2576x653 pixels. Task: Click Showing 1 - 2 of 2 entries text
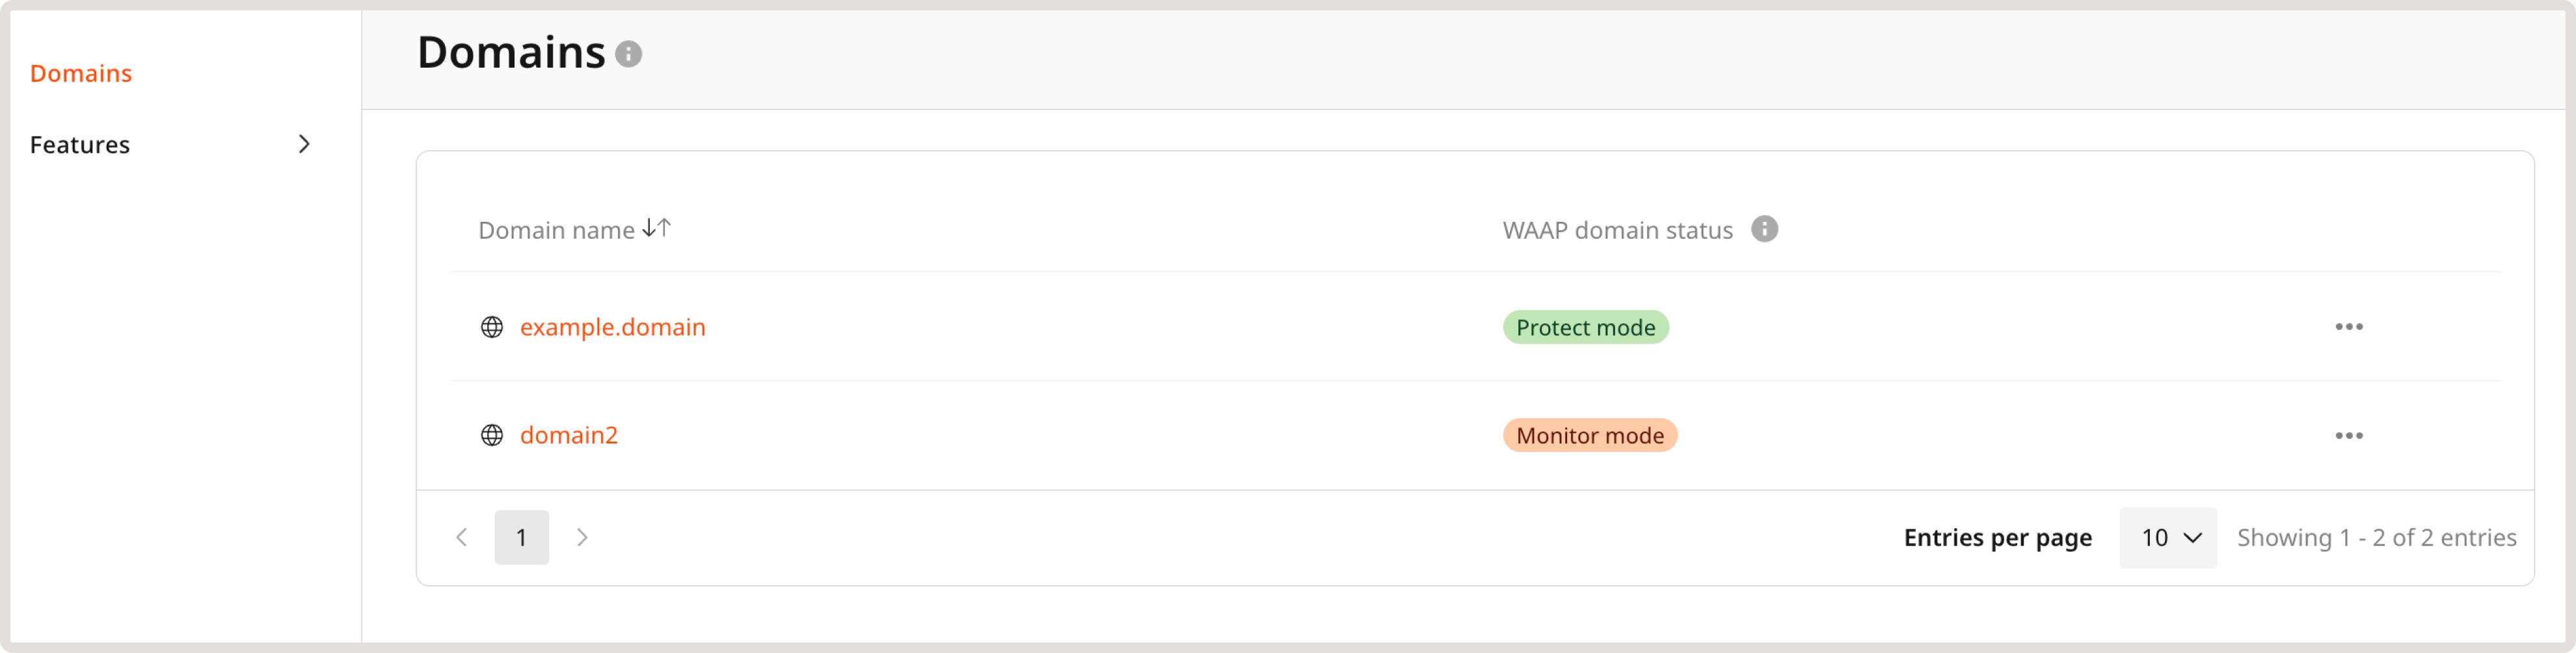[x=2377, y=537]
